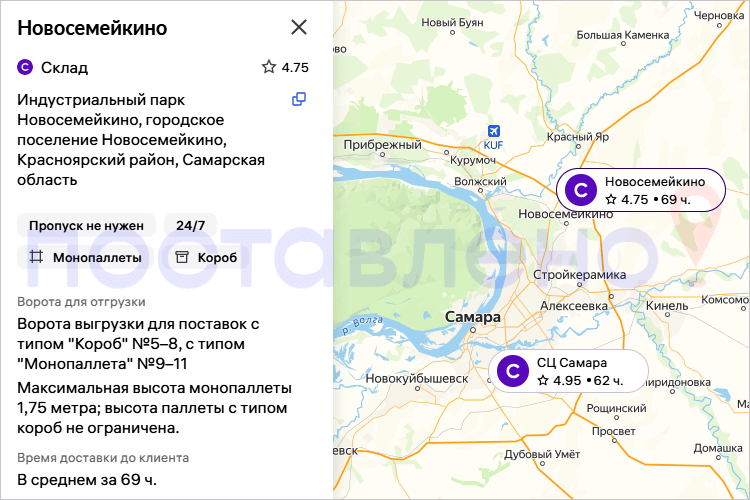Click the Большая Каменка label on map
Image resolution: width=750 pixels, height=500 pixels.
pos(623,35)
